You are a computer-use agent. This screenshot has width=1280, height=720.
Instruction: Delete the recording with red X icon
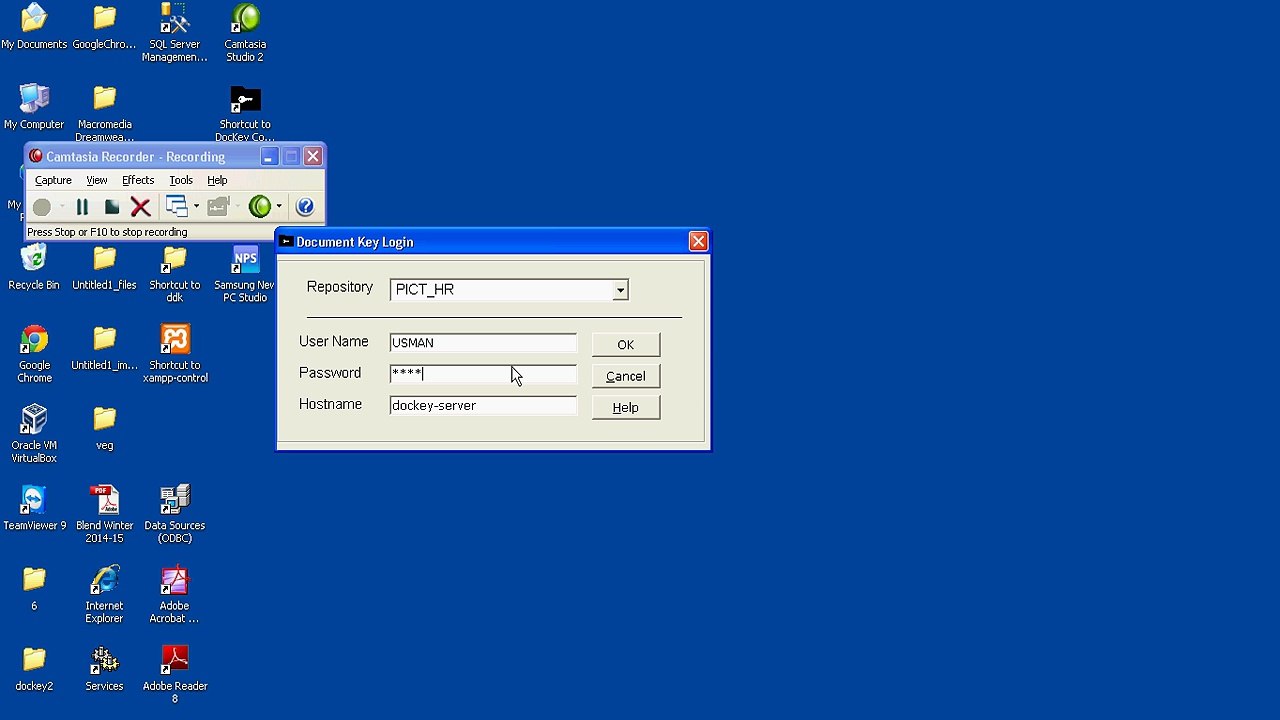click(140, 207)
